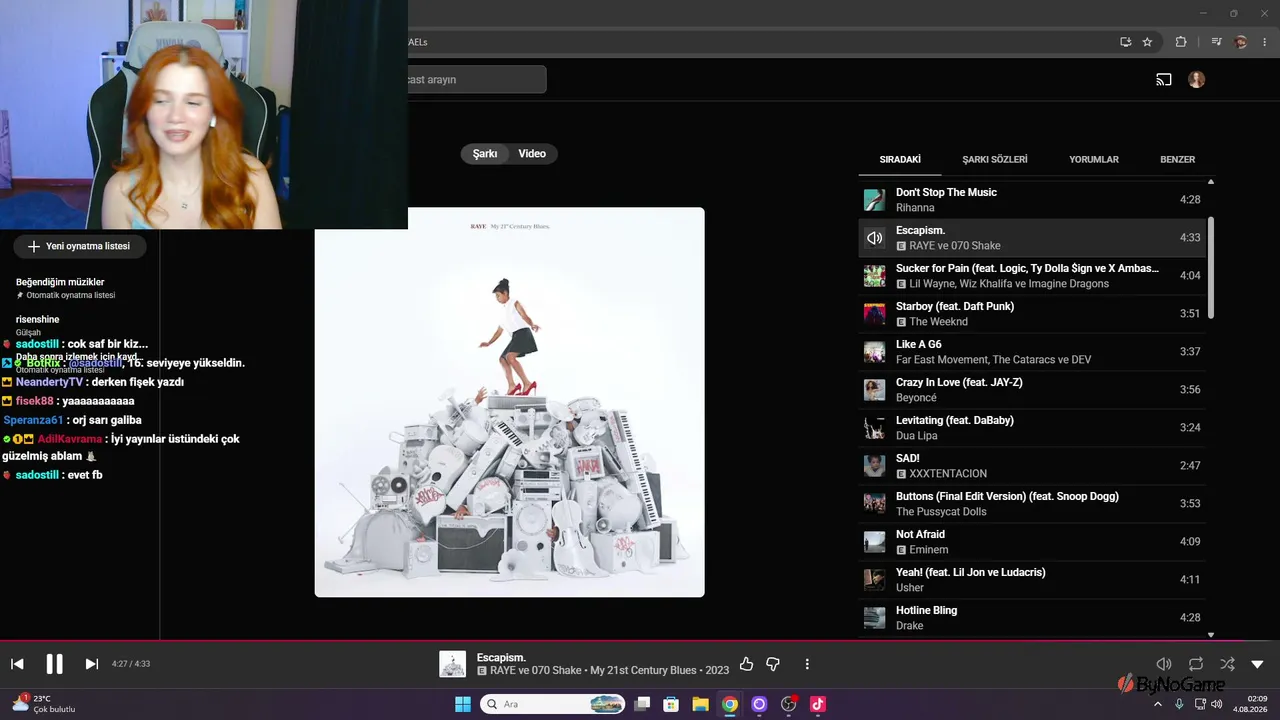This screenshot has width=1280, height=720.
Task: Click the queue scrollbar up arrow
Action: click(1211, 182)
